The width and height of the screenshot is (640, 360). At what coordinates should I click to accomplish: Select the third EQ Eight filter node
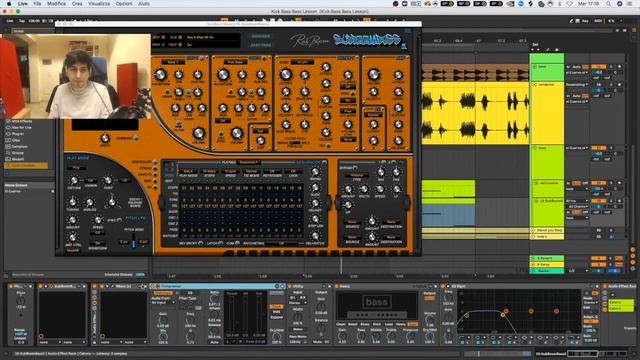531,311
